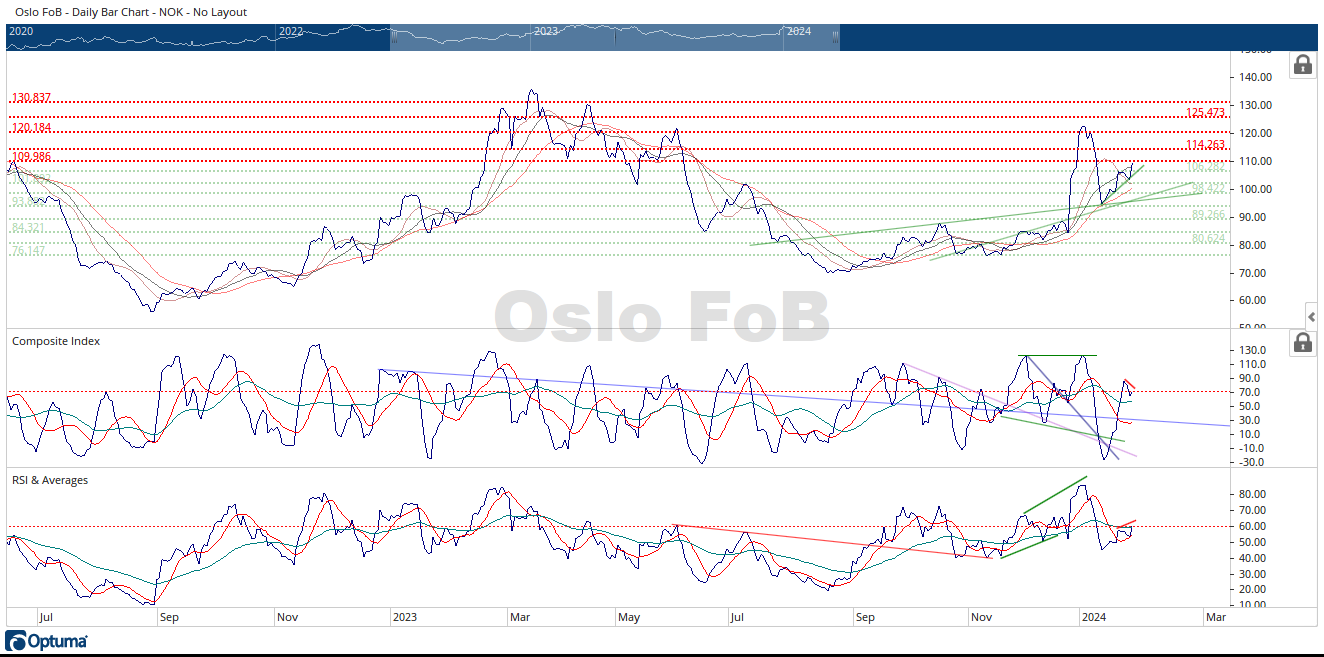Click the 120.184 resistance level label

pos(31,128)
